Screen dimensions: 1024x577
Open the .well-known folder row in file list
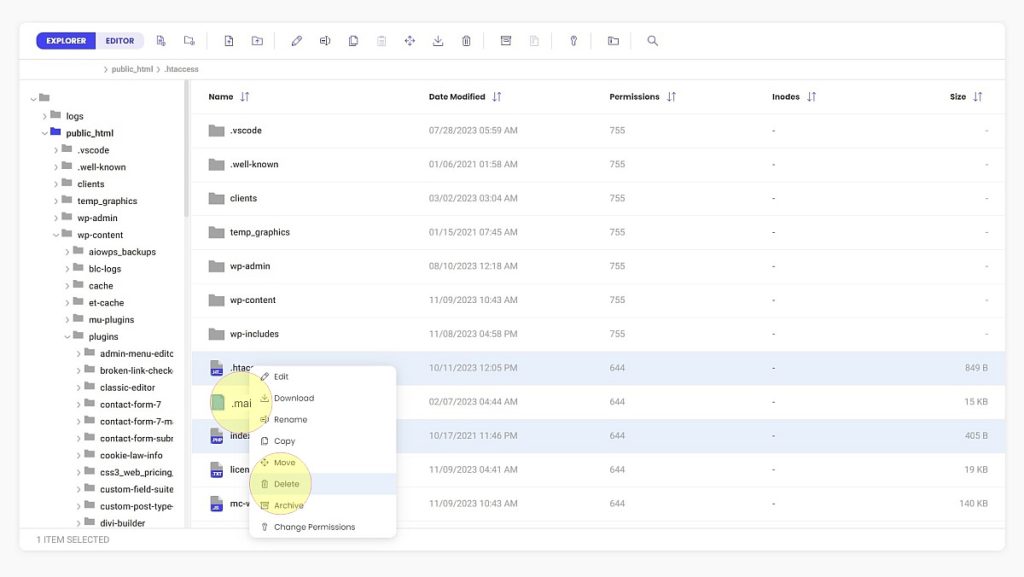(598, 164)
